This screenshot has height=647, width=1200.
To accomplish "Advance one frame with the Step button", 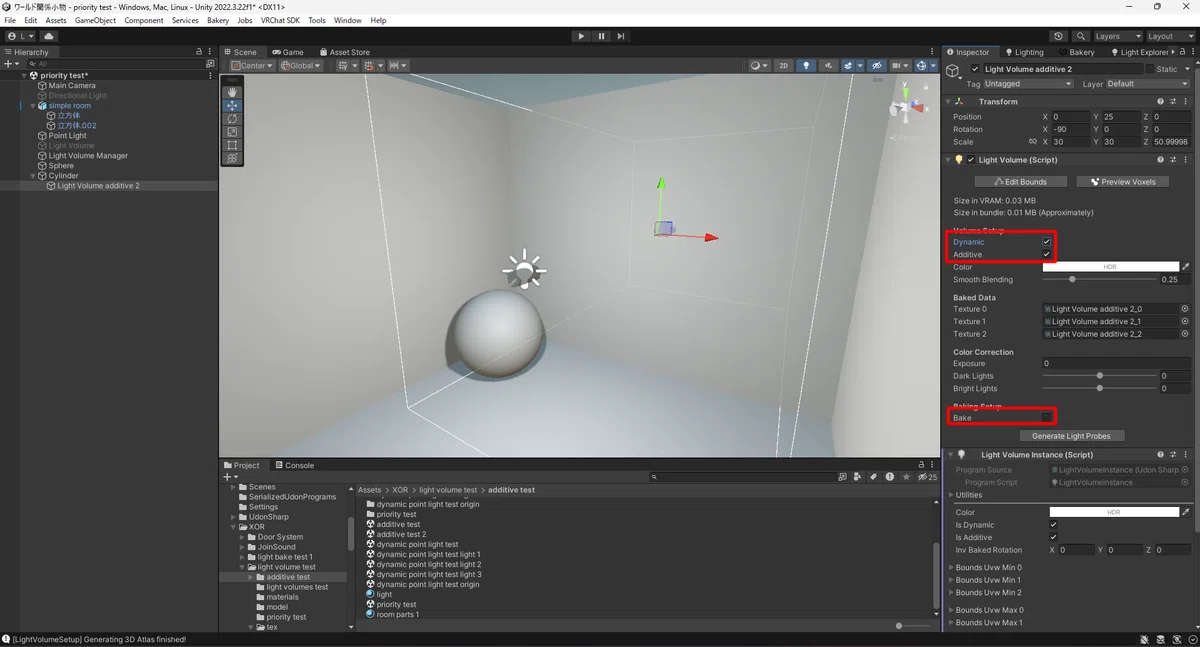I will pyautogui.click(x=621, y=36).
